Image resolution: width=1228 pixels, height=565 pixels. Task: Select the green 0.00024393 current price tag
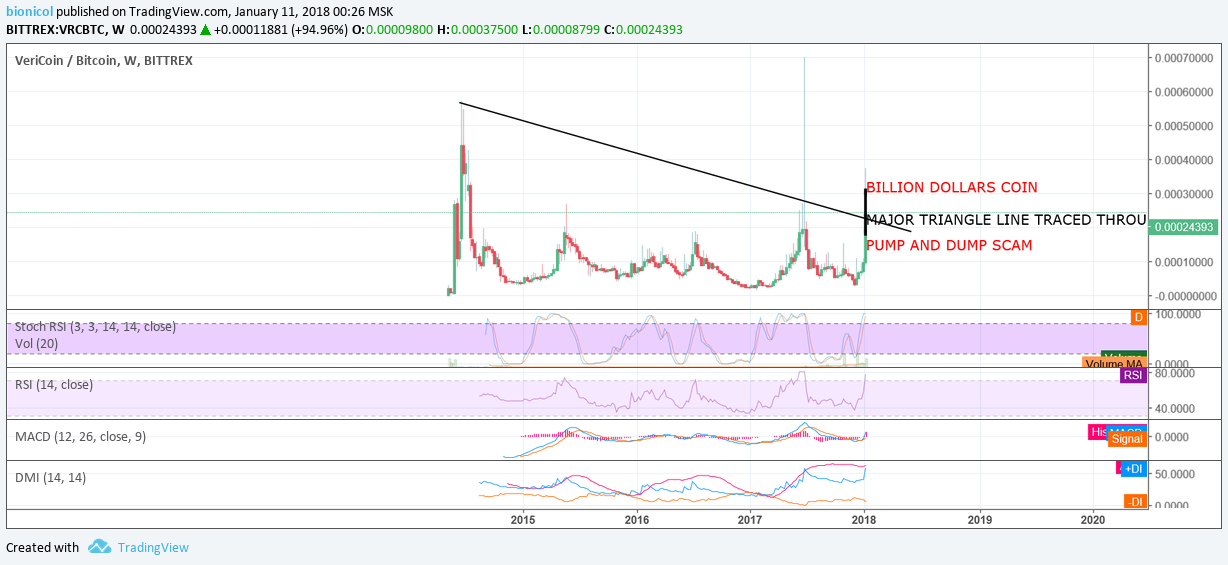click(x=1184, y=227)
